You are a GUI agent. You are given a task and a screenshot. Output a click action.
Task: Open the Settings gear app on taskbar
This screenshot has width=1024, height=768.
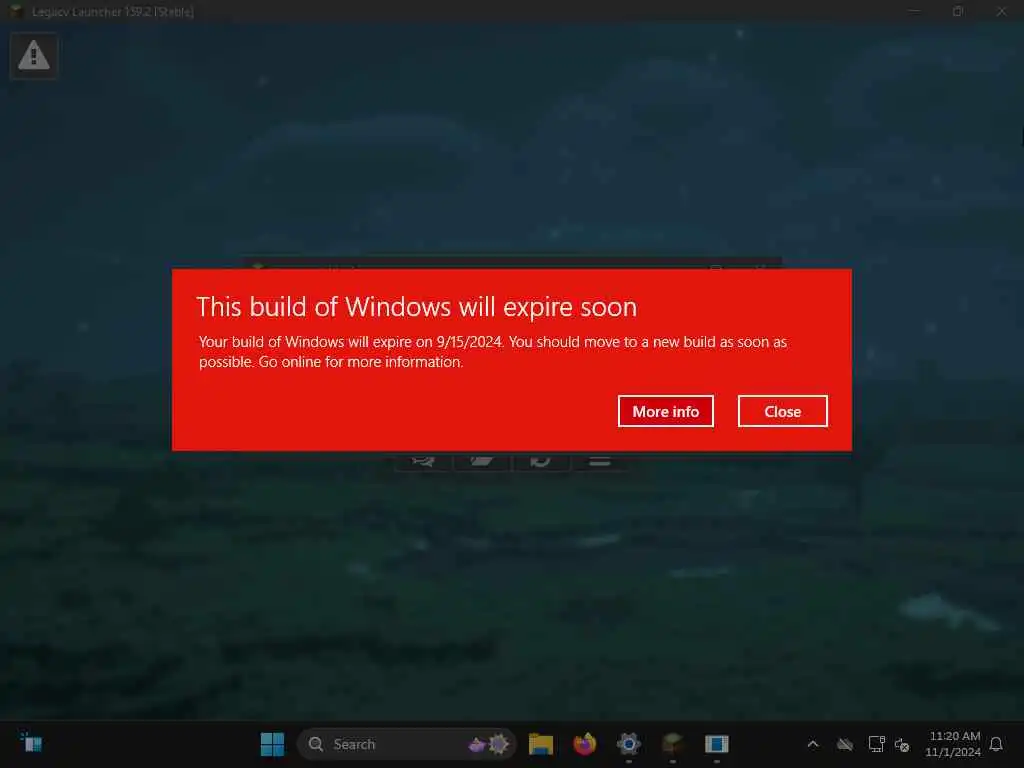[x=628, y=744]
